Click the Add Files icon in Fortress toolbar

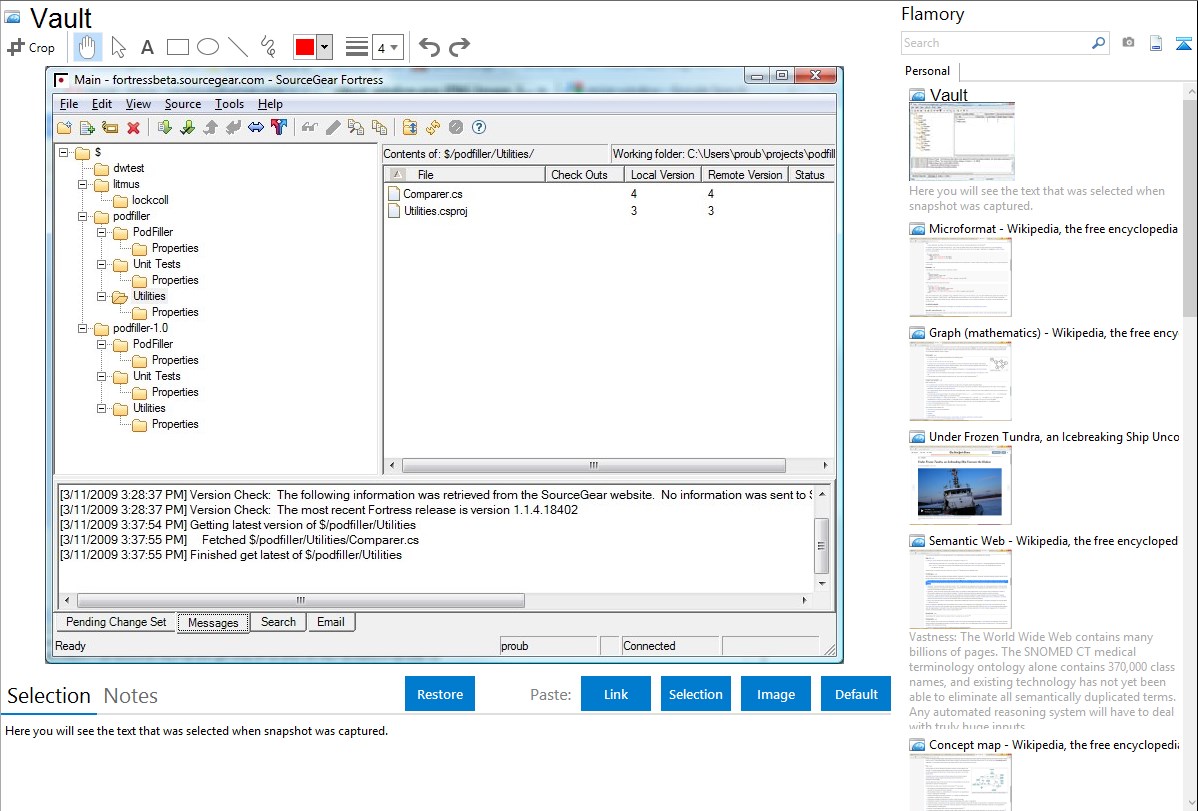coord(87,128)
